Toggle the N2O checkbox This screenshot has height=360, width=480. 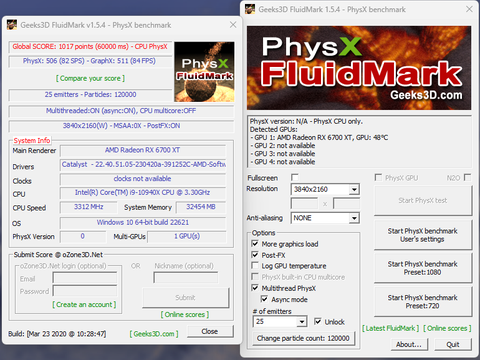click(x=467, y=177)
